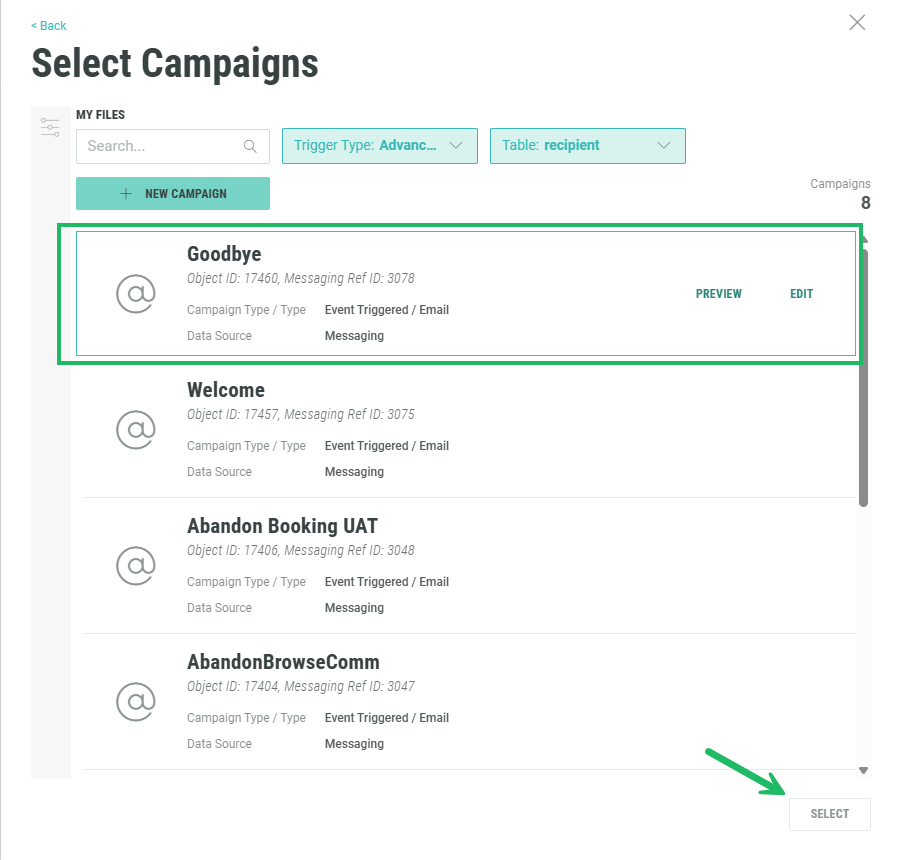Screen dimensions: 899x860
Task: Close the Select Campaigns dialog
Action: 857,23
